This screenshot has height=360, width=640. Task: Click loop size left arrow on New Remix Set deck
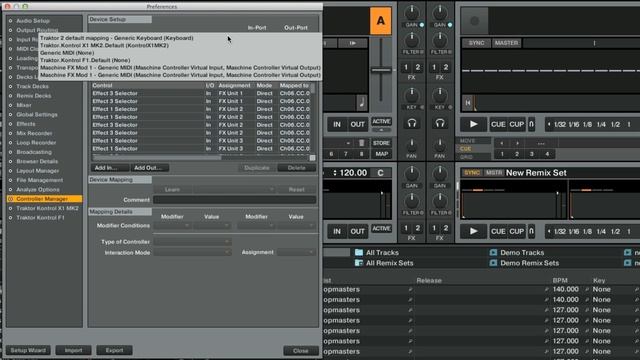point(549,231)
